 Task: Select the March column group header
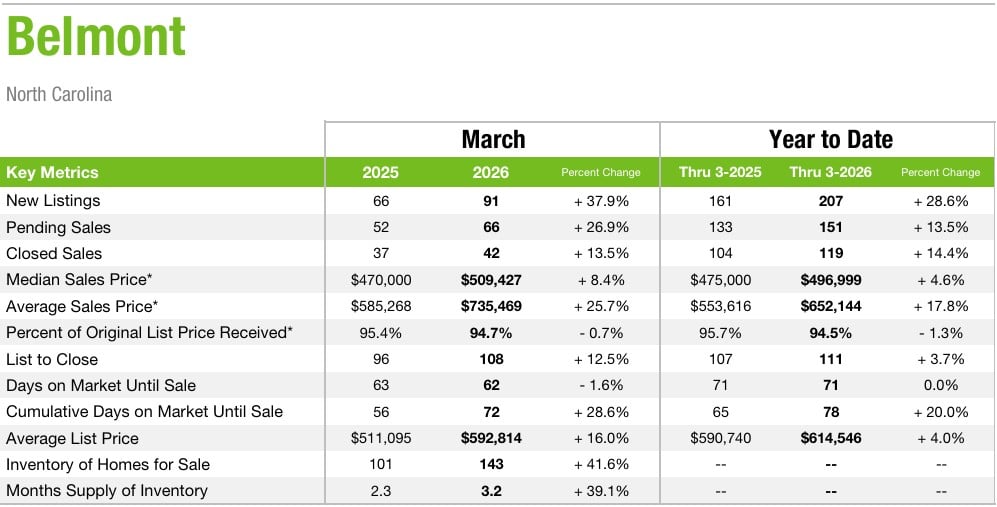[492, 139]
